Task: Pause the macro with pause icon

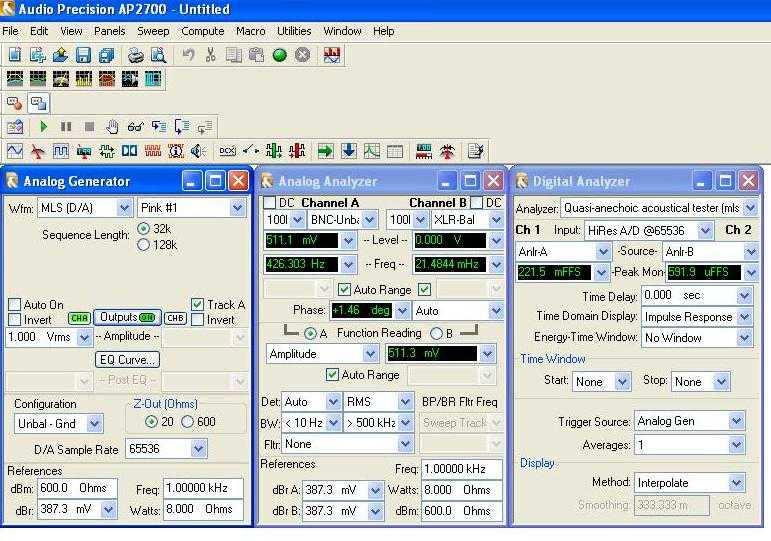Action: tap(66, 127)
